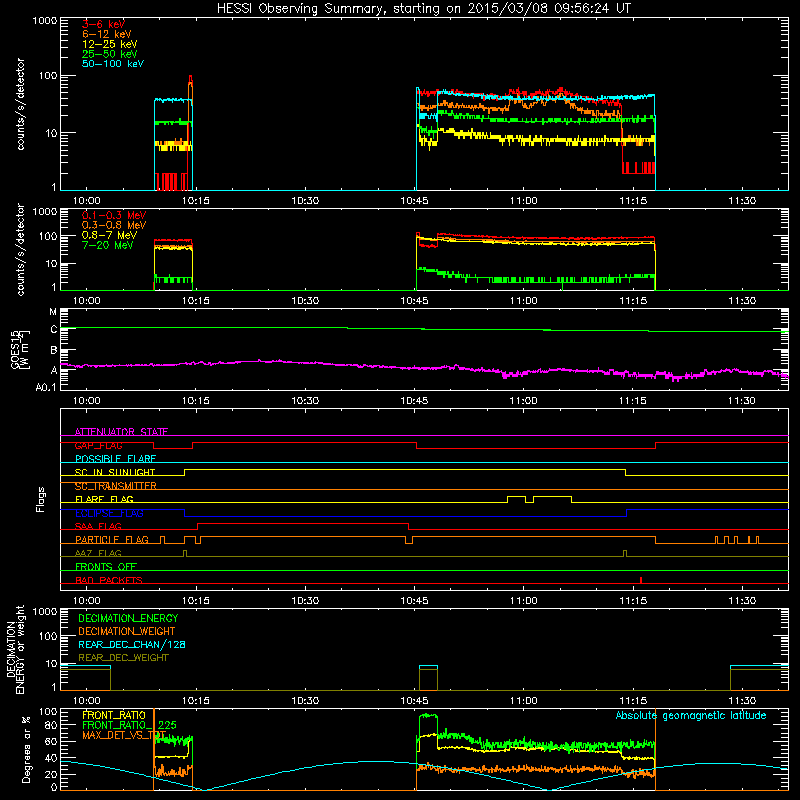Click the 50-100 keV legend entry
Viewport: 800px width, 800px height.
(113, 64)
